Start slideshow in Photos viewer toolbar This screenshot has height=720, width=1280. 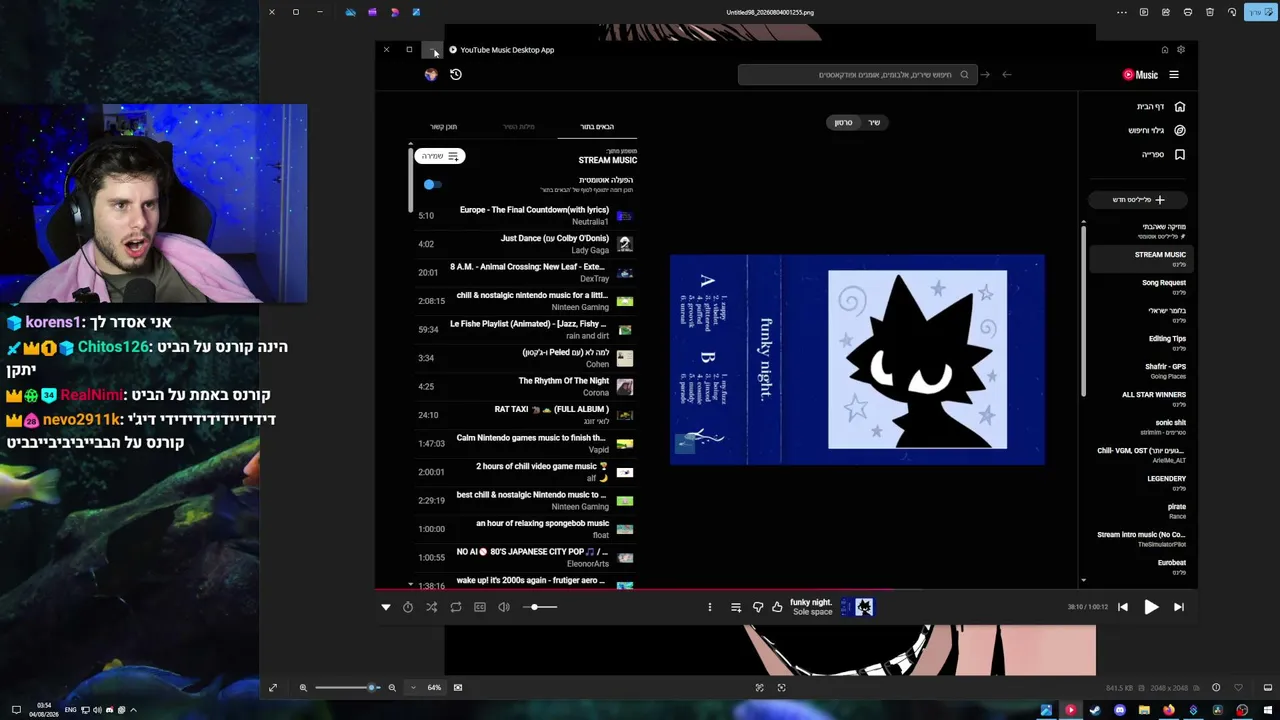(1144, 12)
